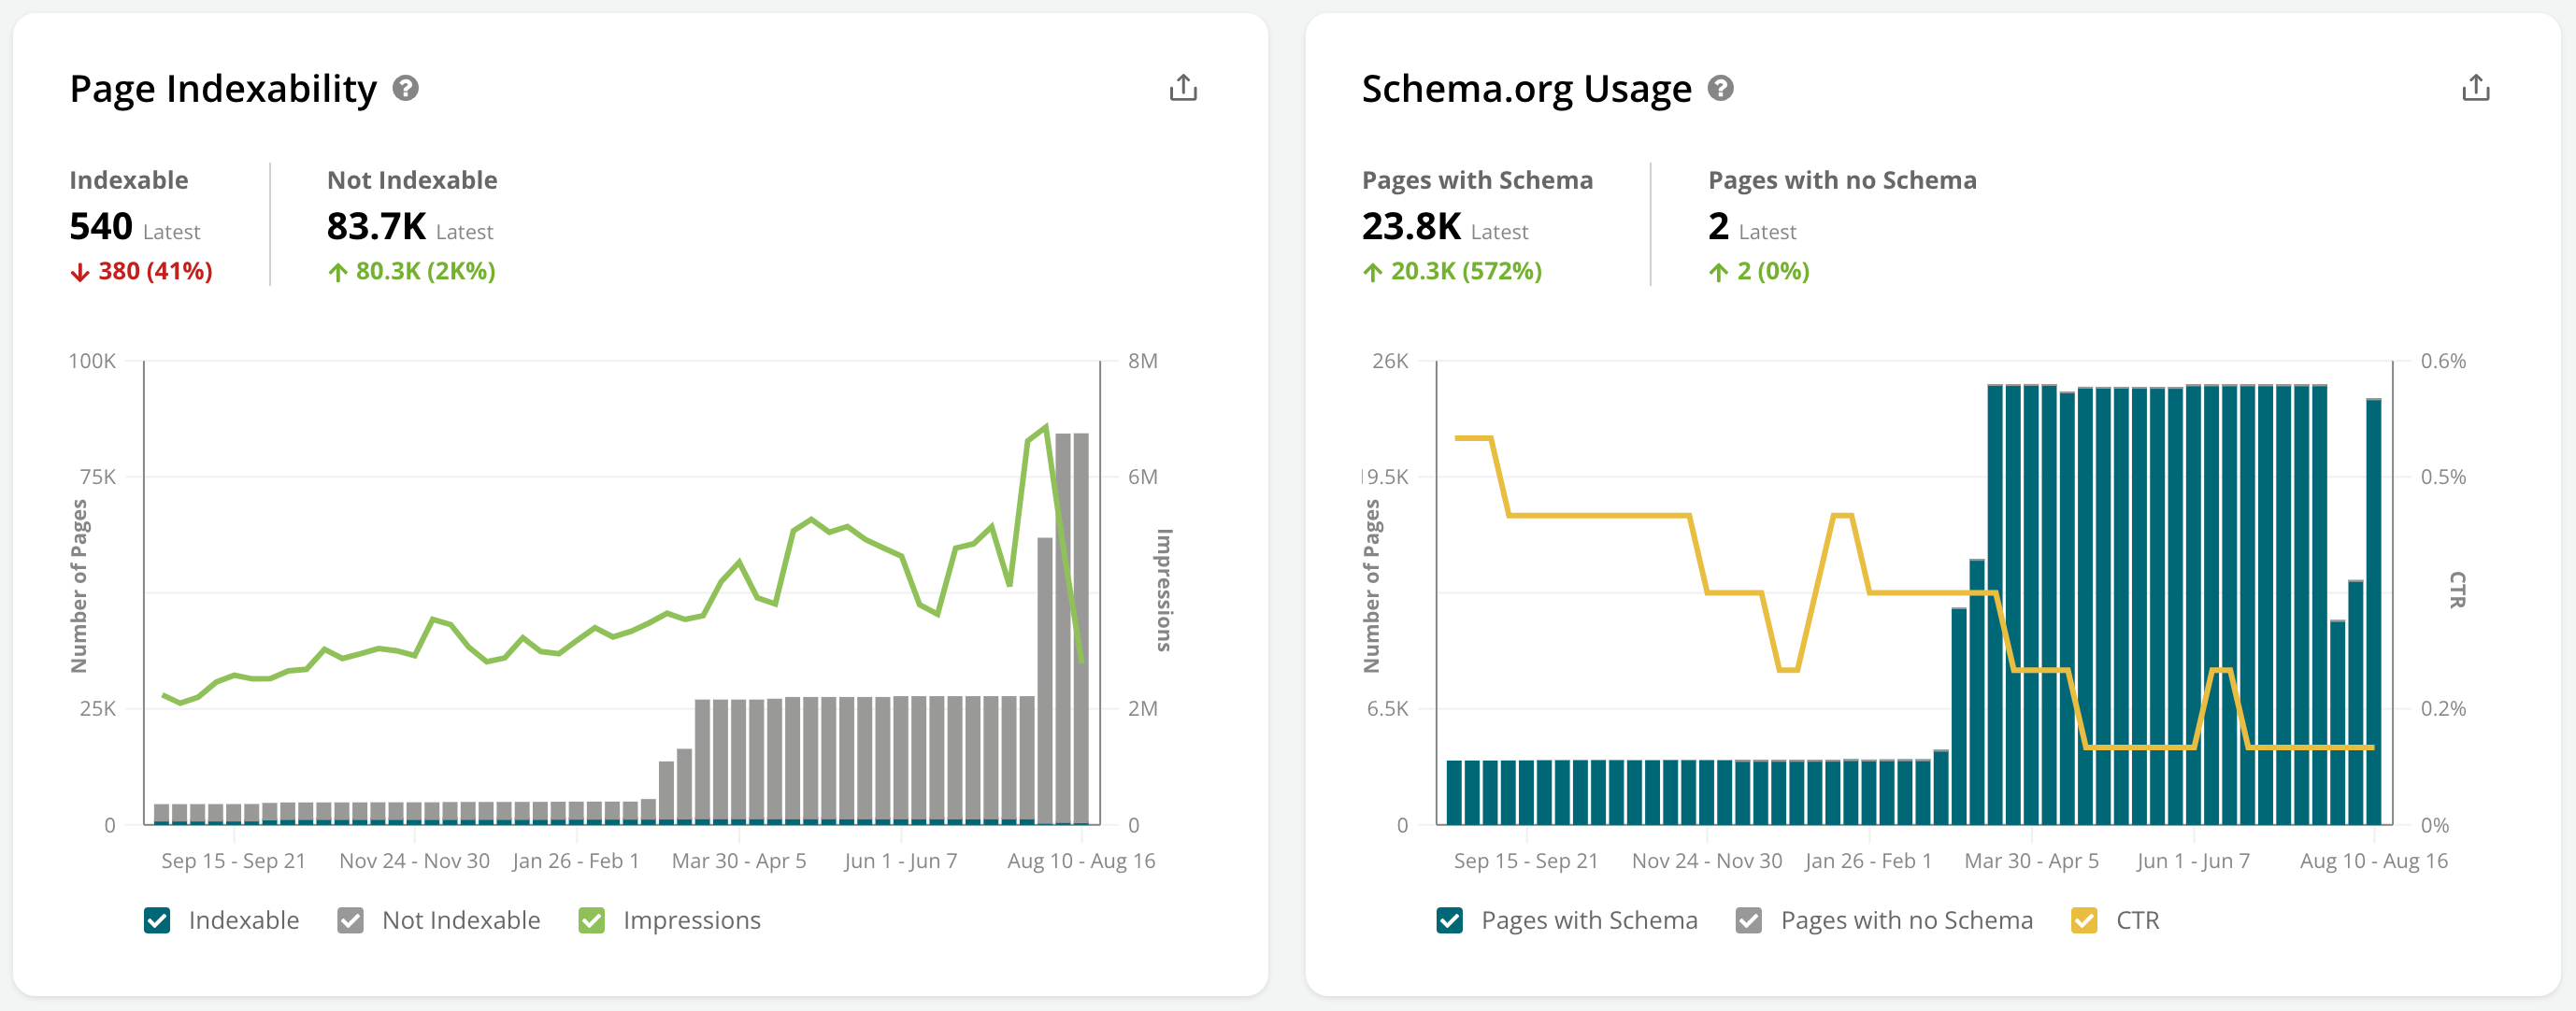Click the Indexable 540 latest value

101,227
